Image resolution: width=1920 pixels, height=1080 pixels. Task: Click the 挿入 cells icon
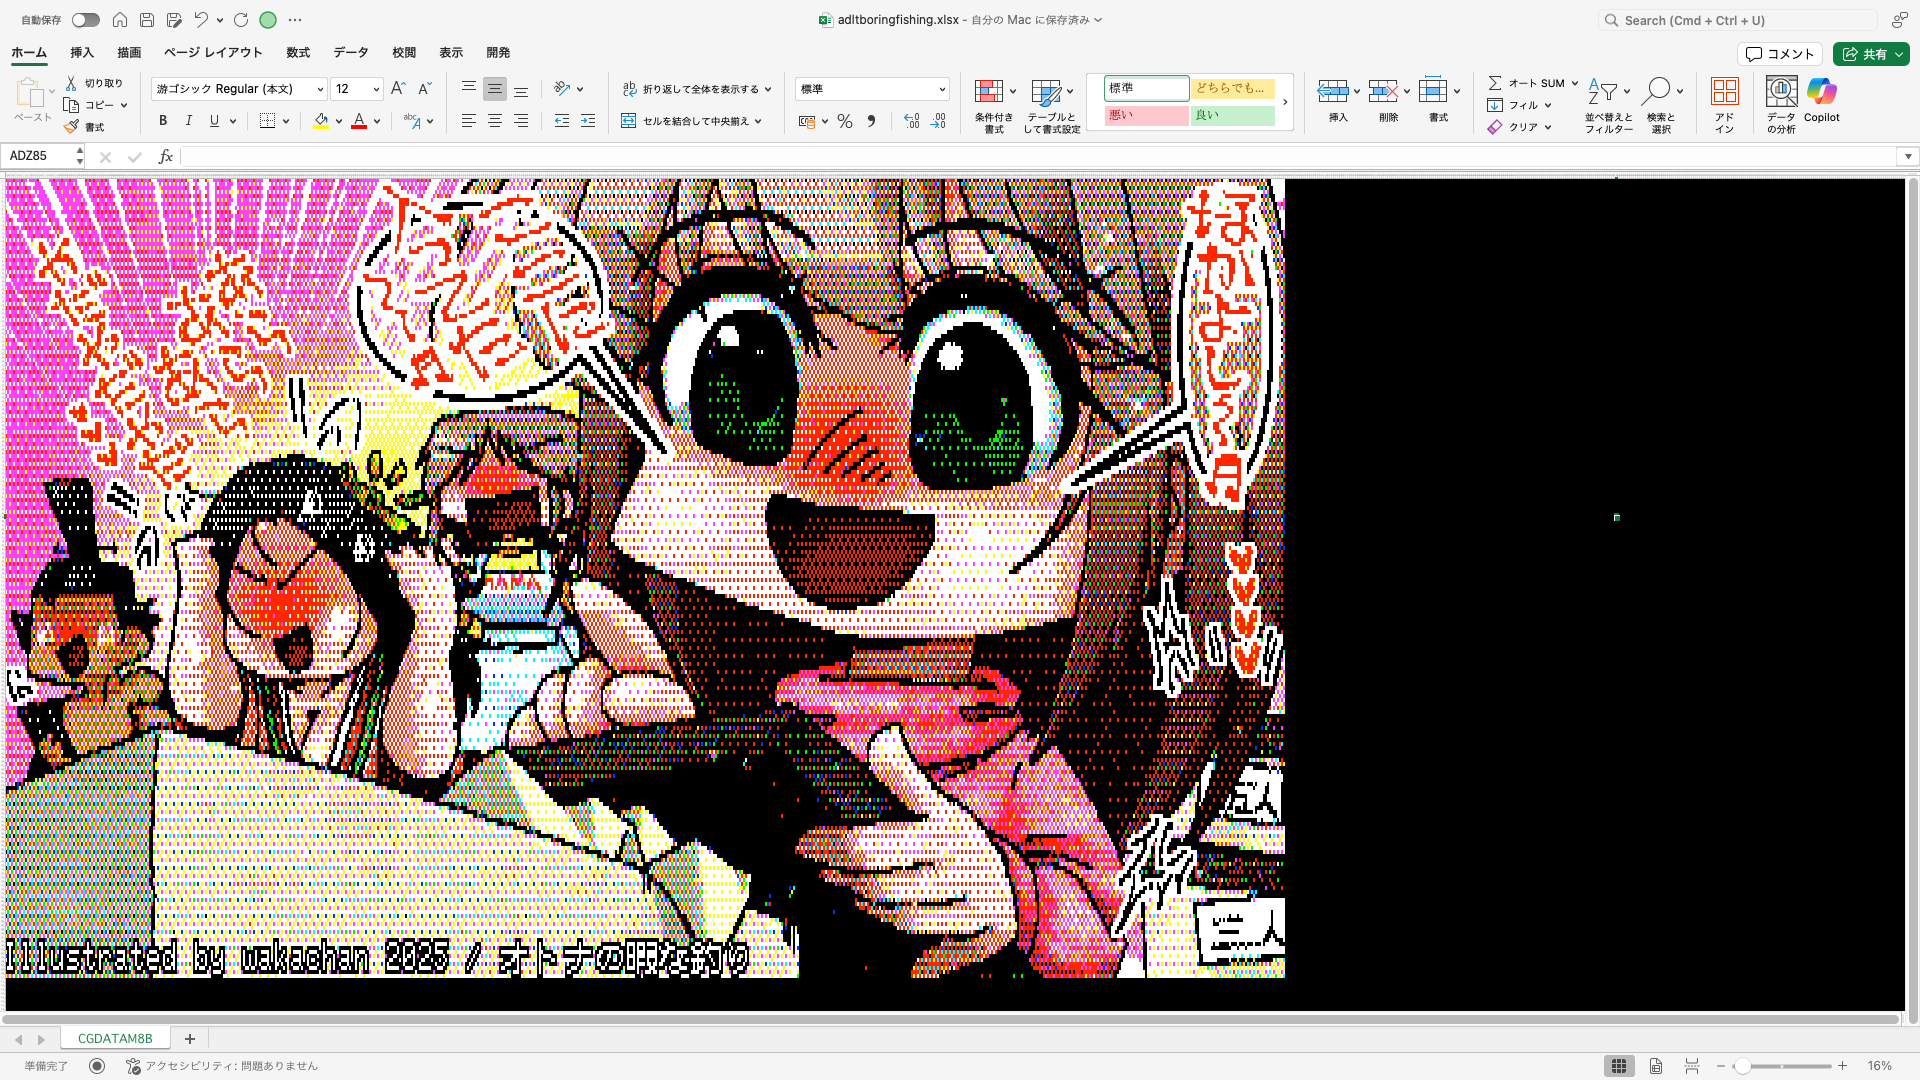point(1332,91)
